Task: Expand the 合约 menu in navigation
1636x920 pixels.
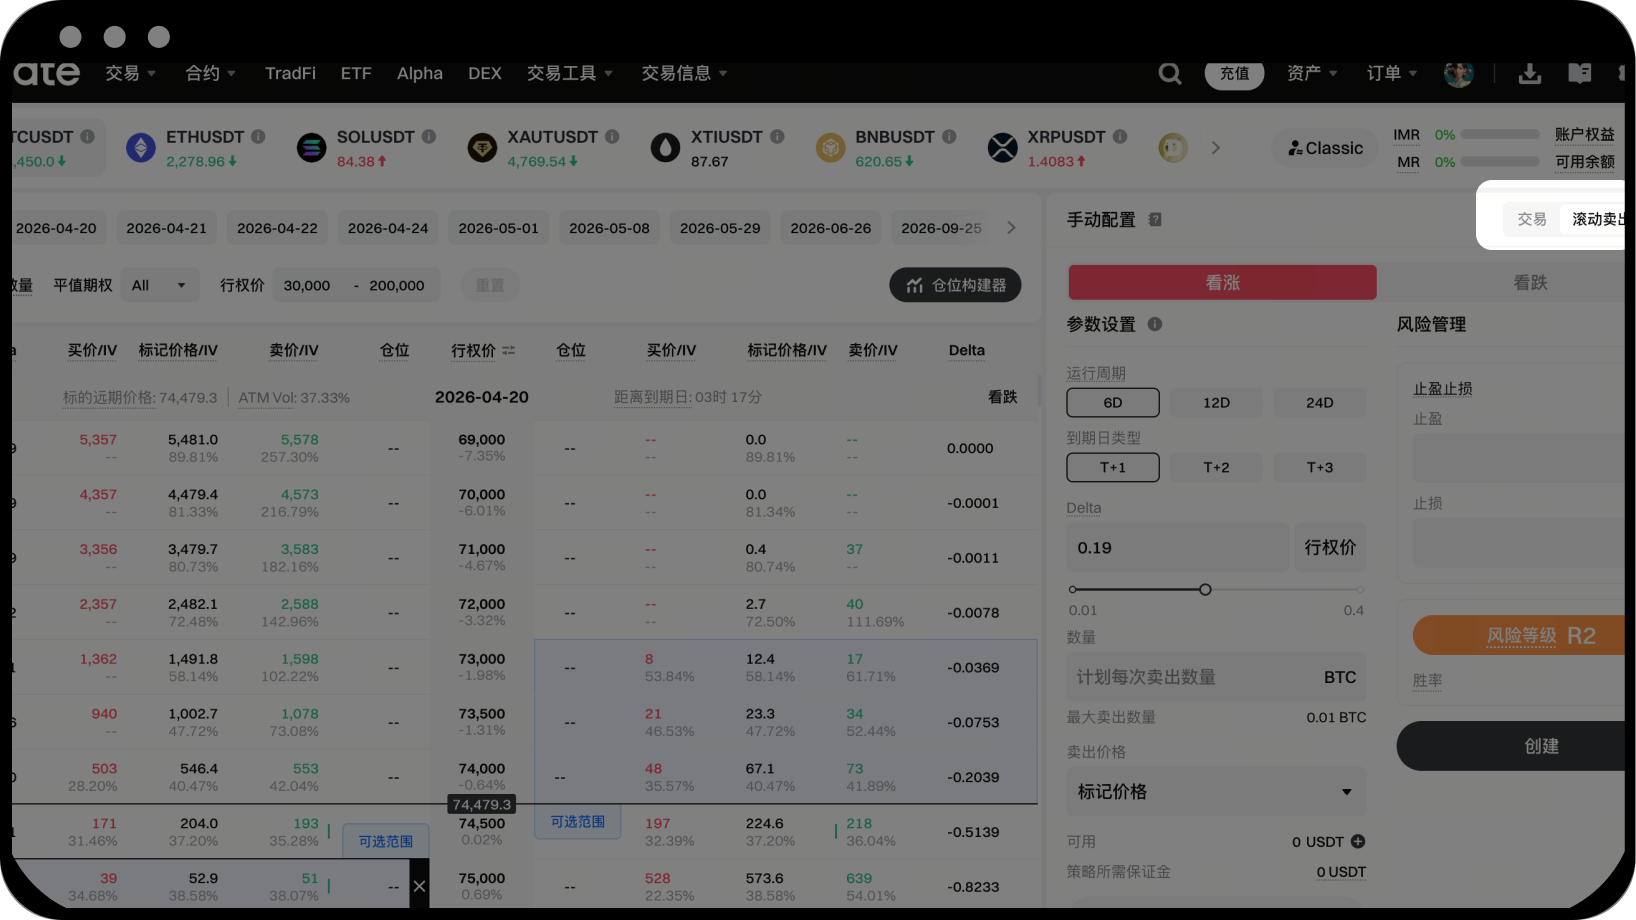Action: coord(210,73)
